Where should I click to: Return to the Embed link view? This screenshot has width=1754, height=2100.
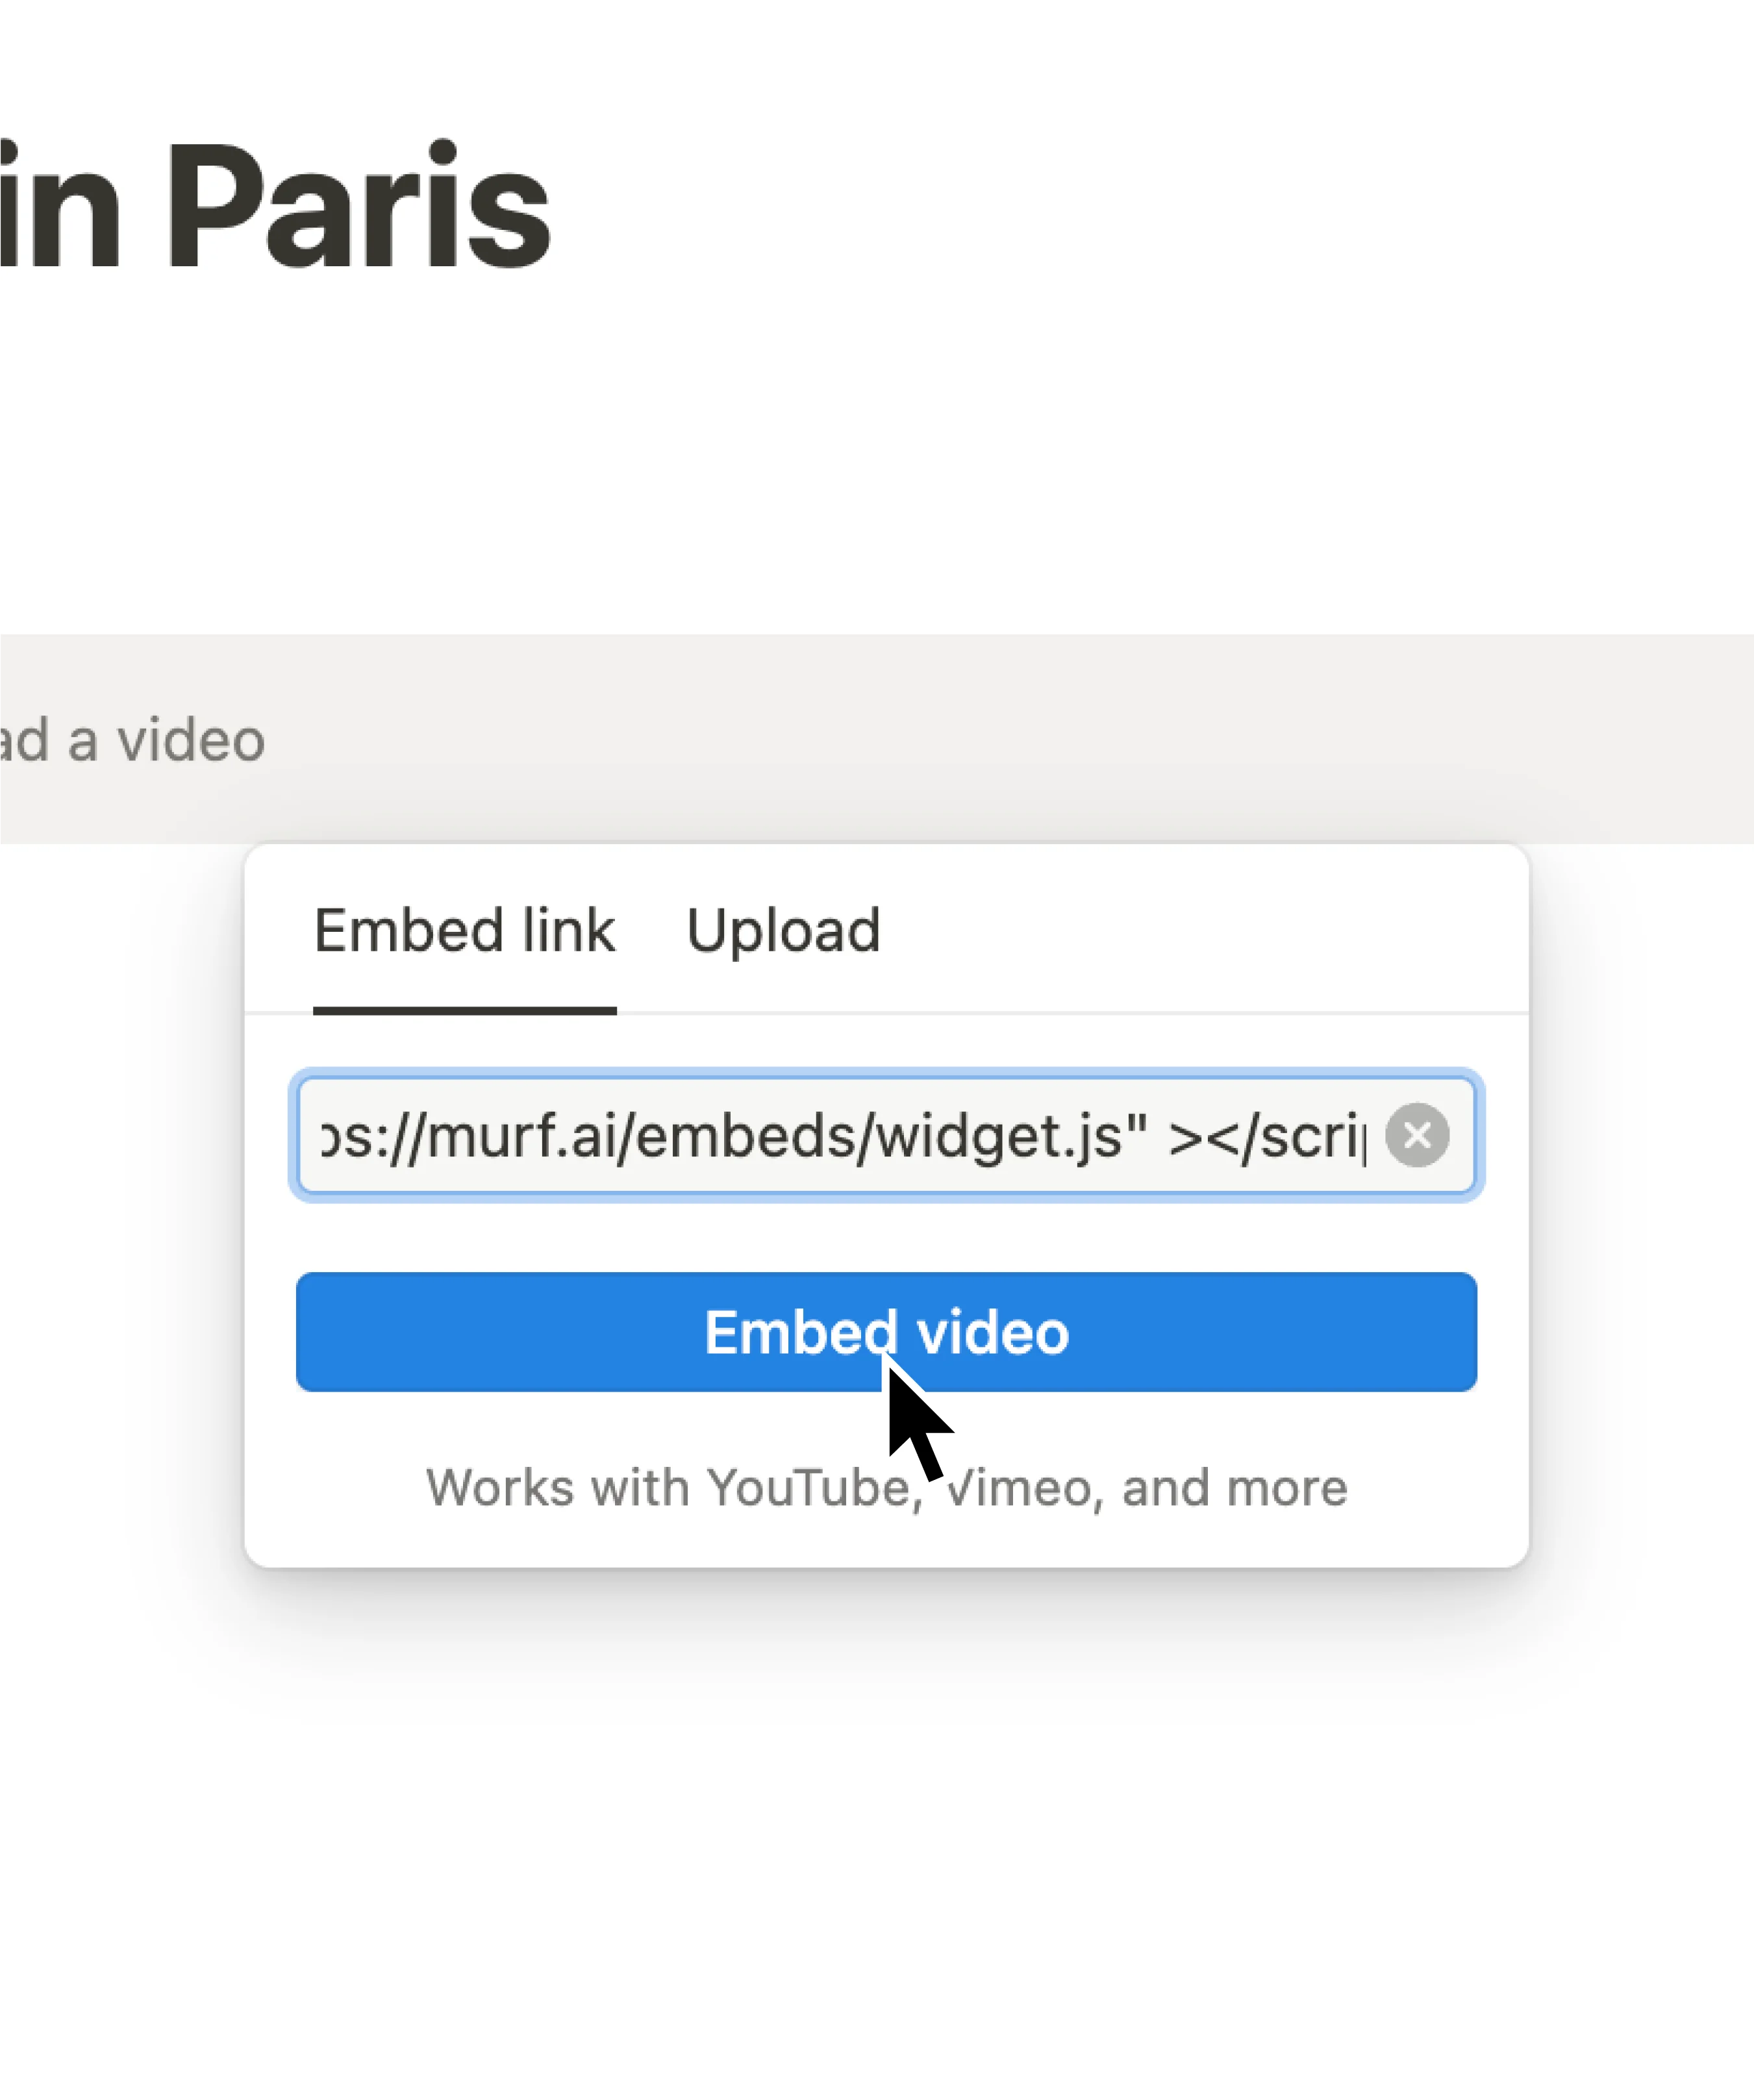(464, 930)
